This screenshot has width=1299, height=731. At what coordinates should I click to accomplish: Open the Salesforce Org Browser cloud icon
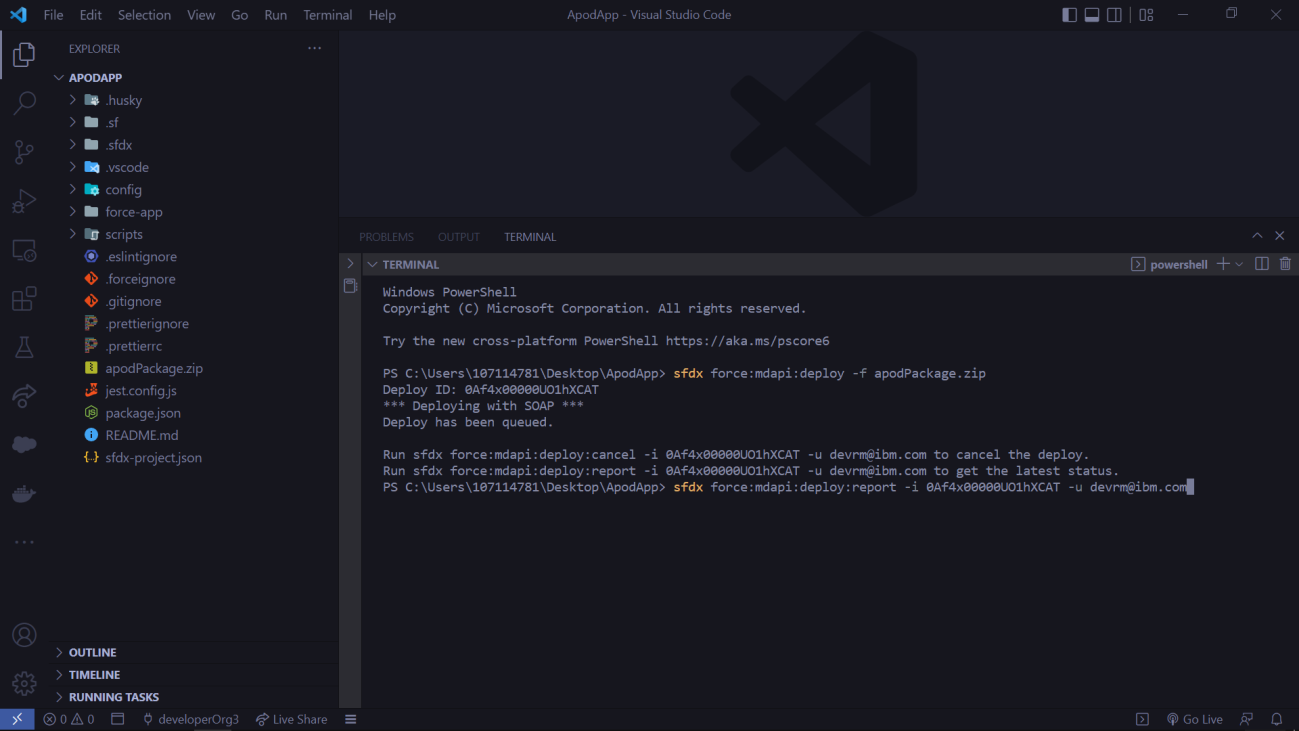pyautogui.click(x=24, y=444)
